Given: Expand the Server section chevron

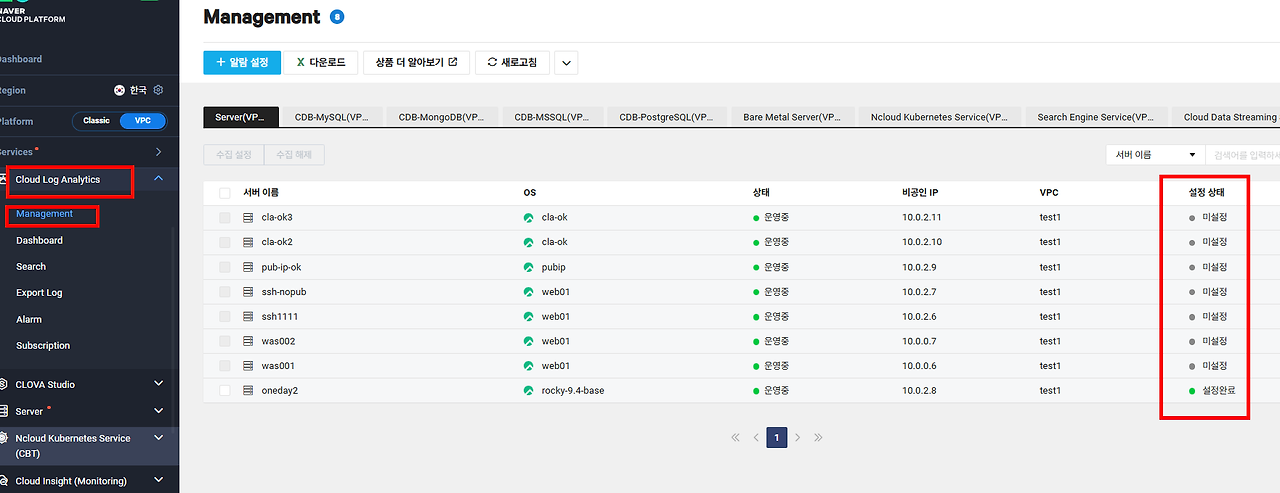Looking at the screenshot, I should click(x=159, y=411).
